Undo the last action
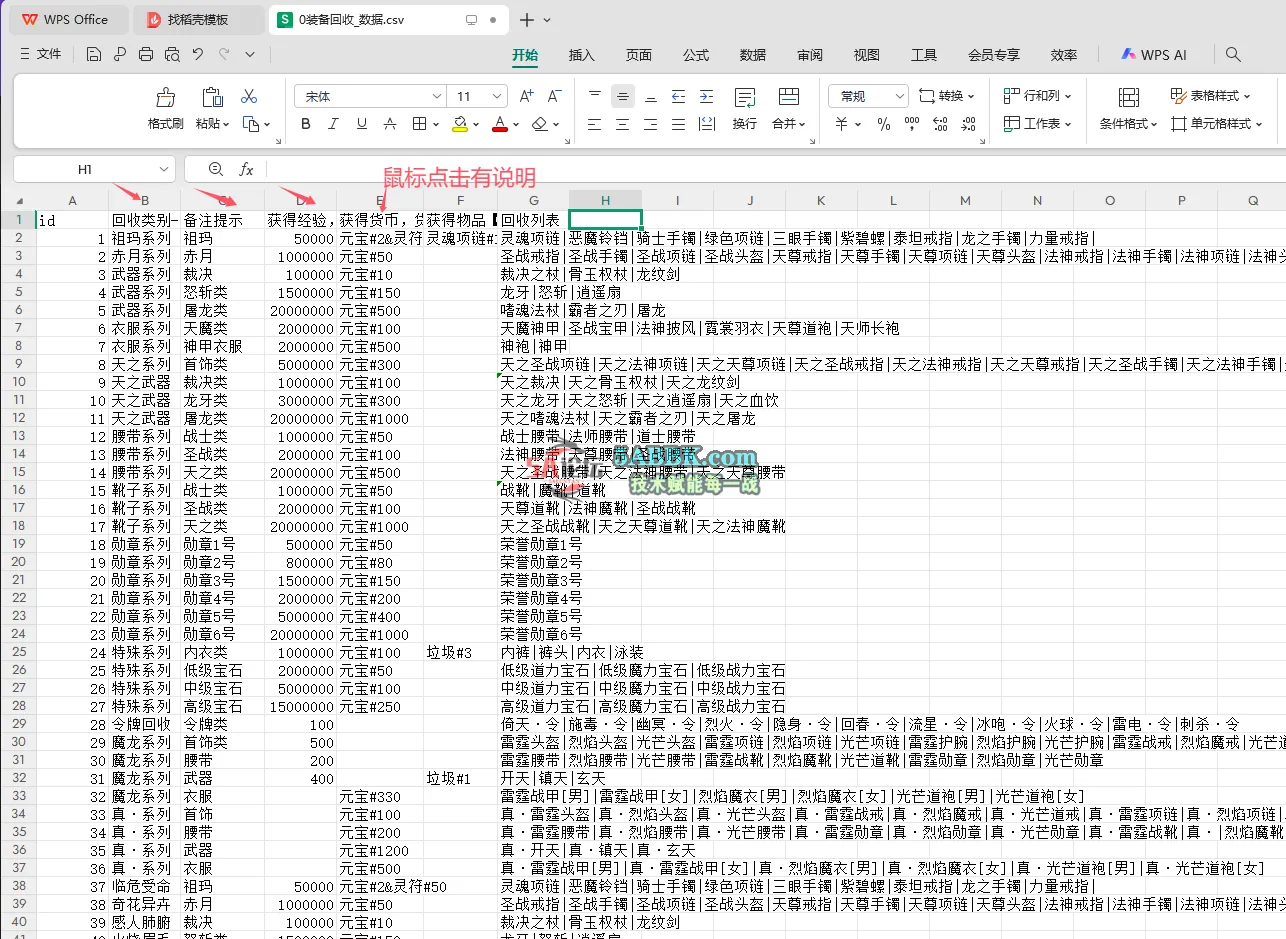This screenshot has height=939, width=1286. pyautogui.click(x=198, y=55)
